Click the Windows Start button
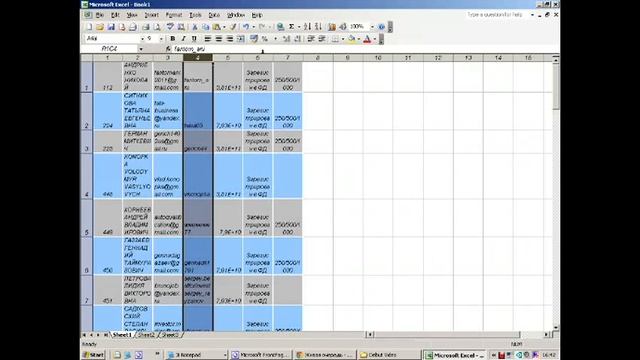This screenshot has height=360, width=640. point(93,355)
